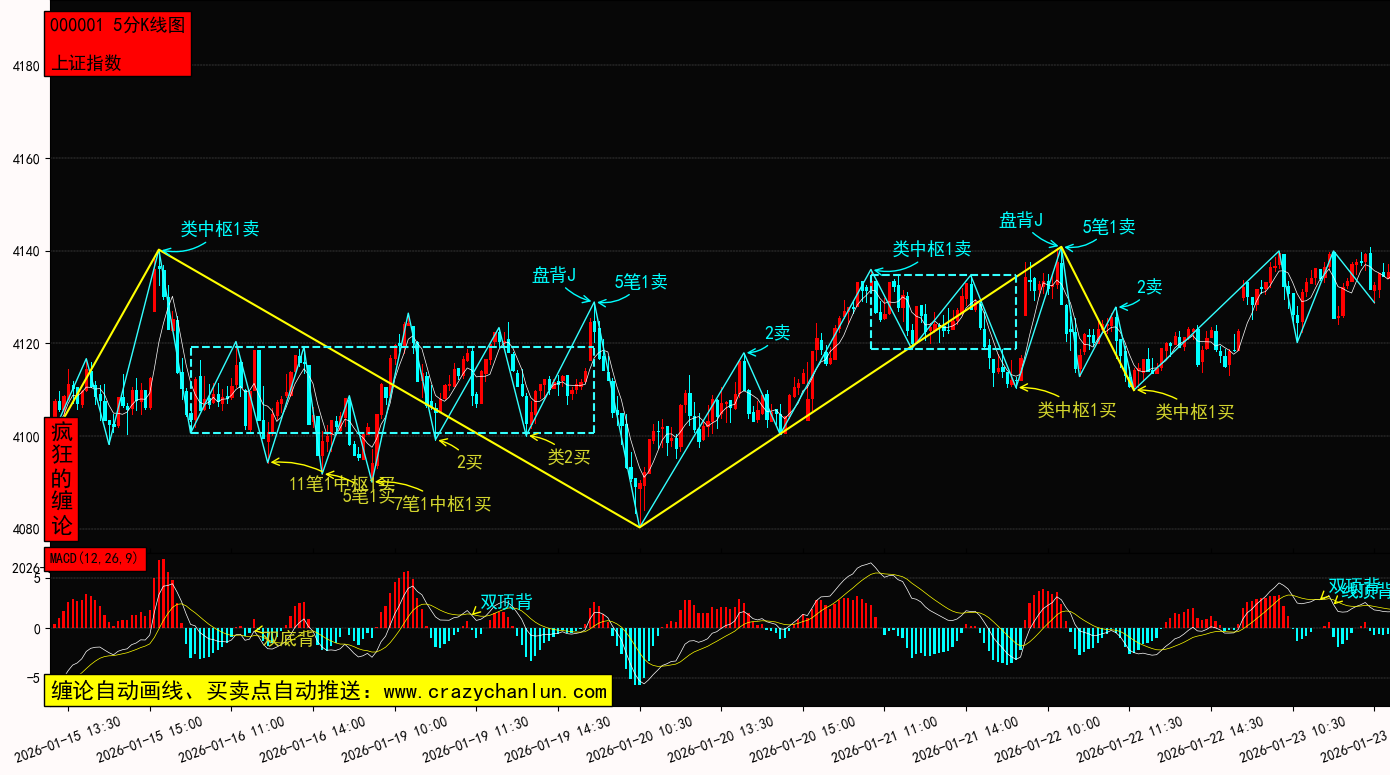
Task: Click the 5笔1买 buy signal label
Action: coord(368,495)
